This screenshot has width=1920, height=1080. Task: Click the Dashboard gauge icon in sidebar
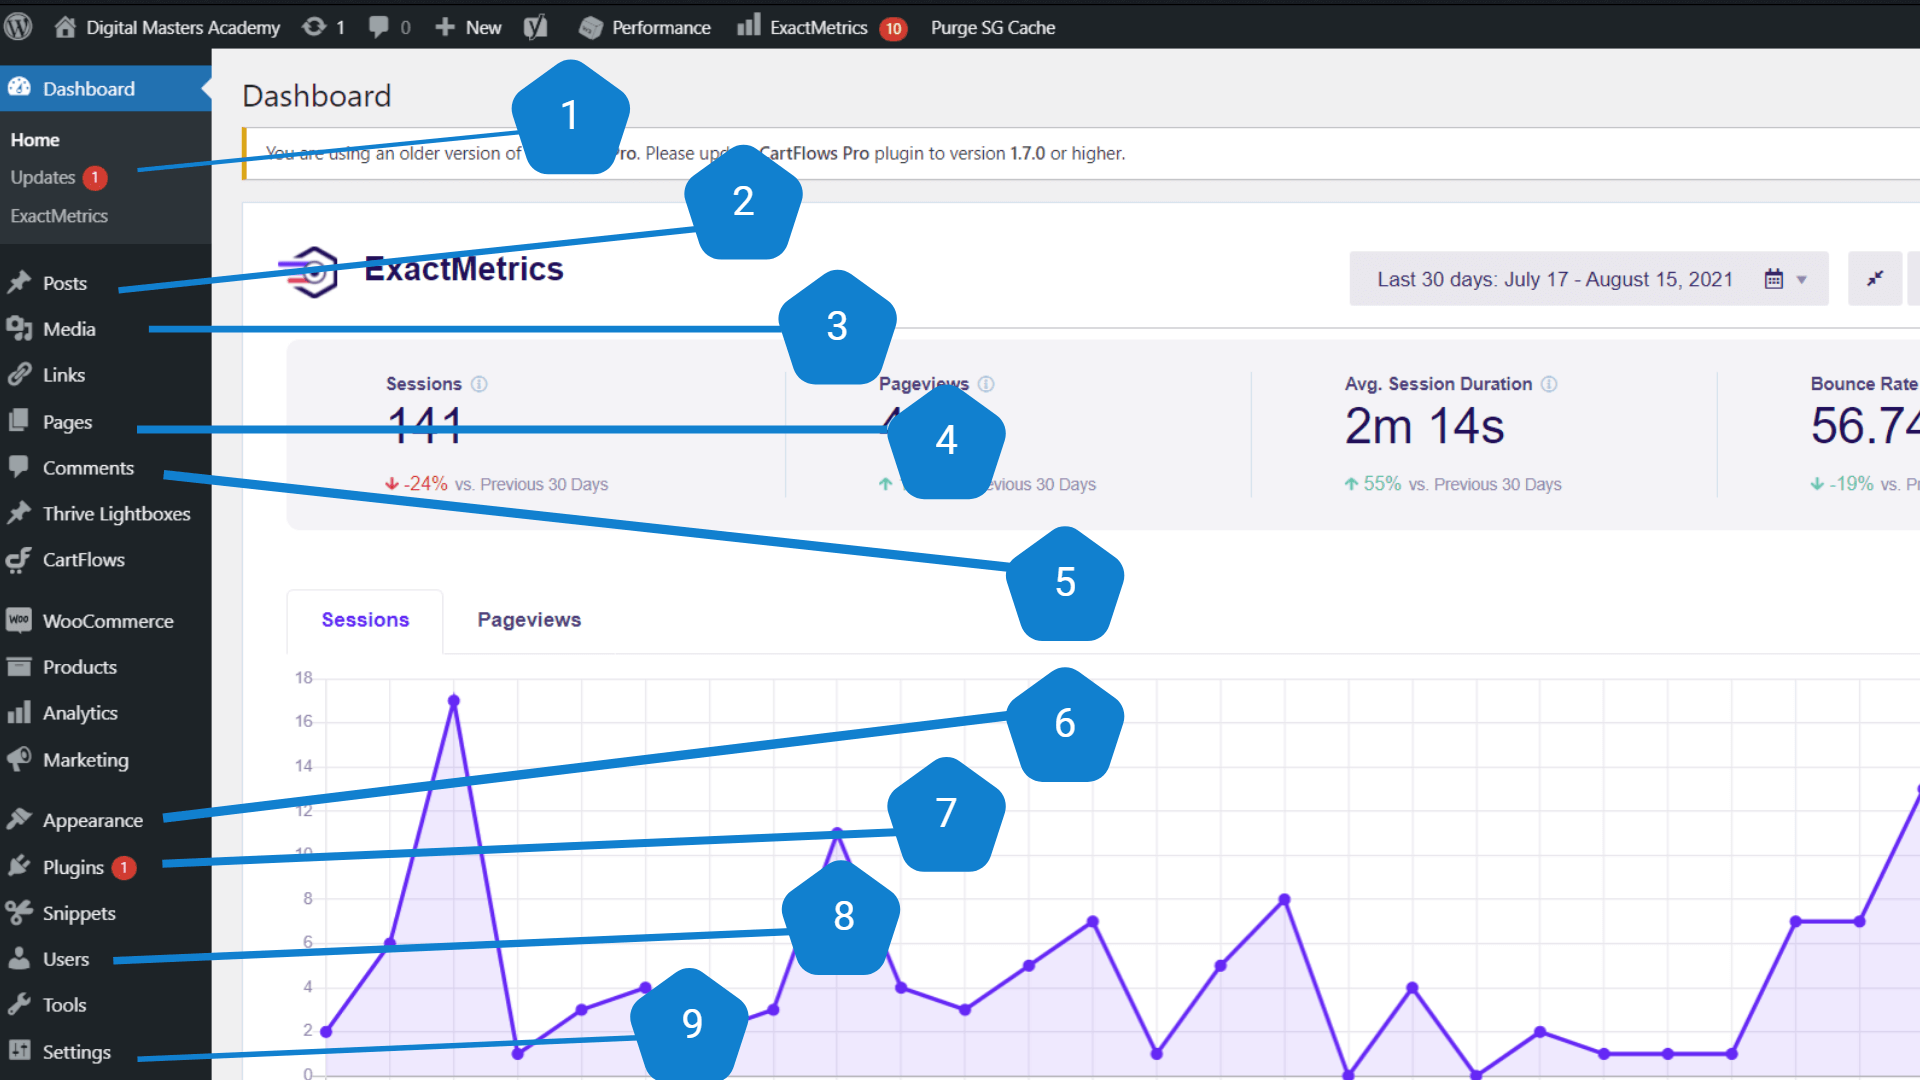click(20, 88)
